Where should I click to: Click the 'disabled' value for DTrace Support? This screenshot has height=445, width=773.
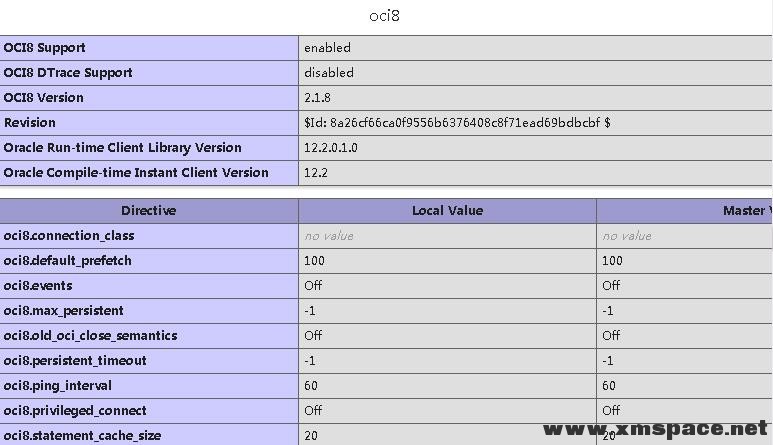(x=329, y=73)
